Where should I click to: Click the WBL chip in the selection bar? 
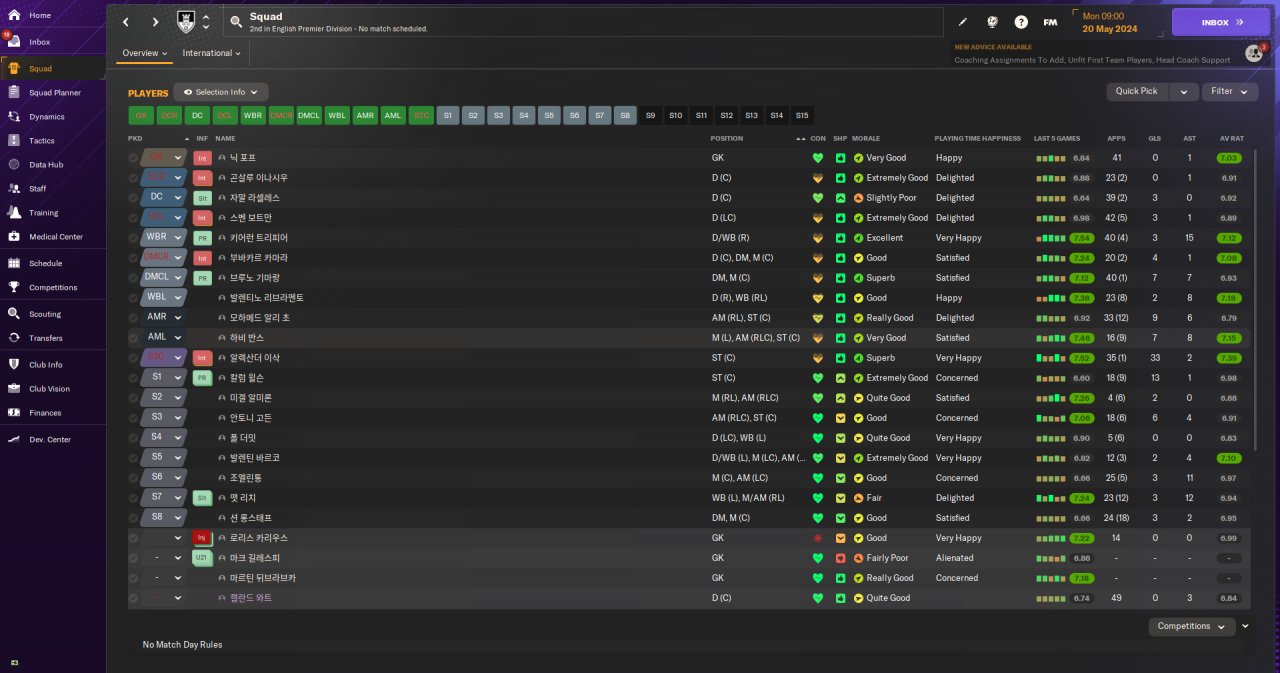(338, 115)
